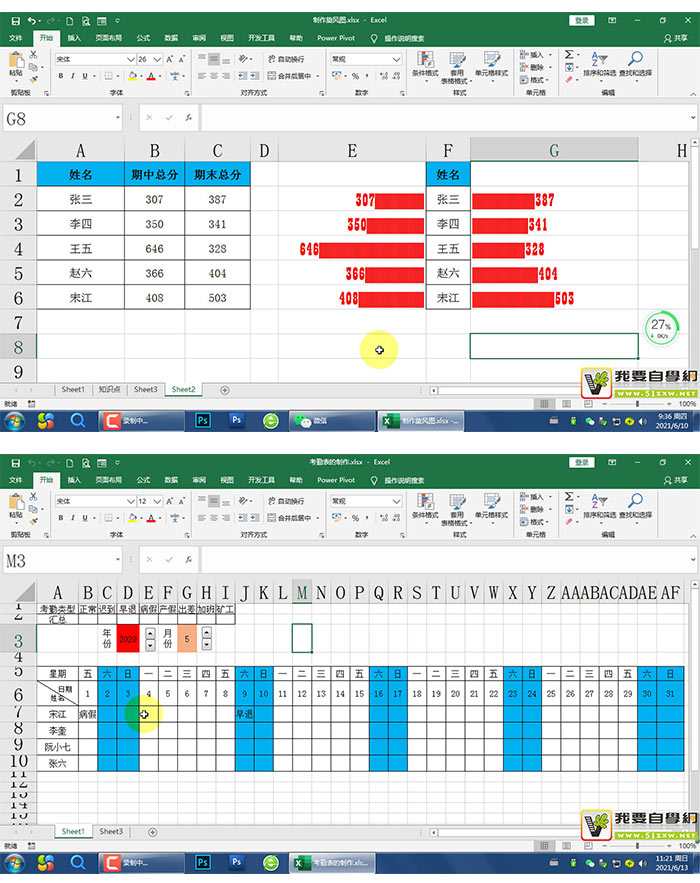Screen dimensions: 700x883
Task: Click 自动换行 wrap text in top window
Action: pyautogui.click(x=286, y=59)
